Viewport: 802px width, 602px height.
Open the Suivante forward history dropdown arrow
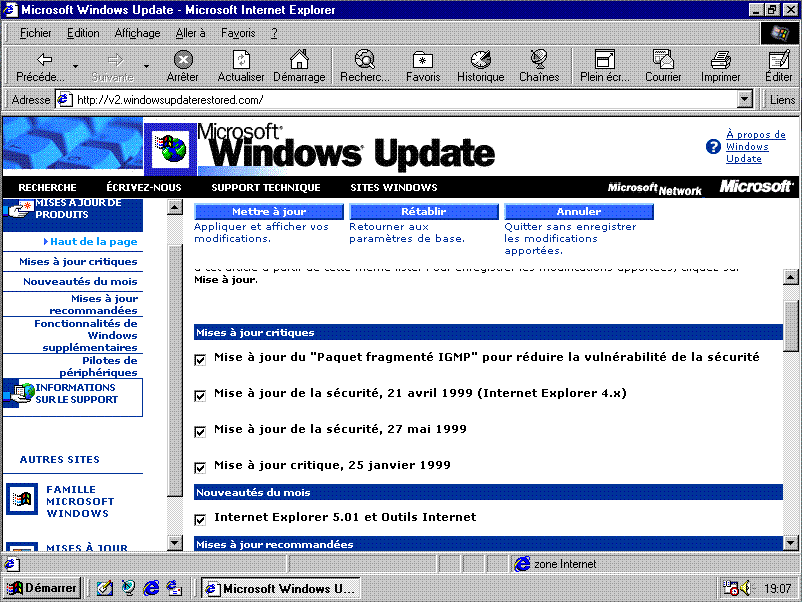coord(146,66)
